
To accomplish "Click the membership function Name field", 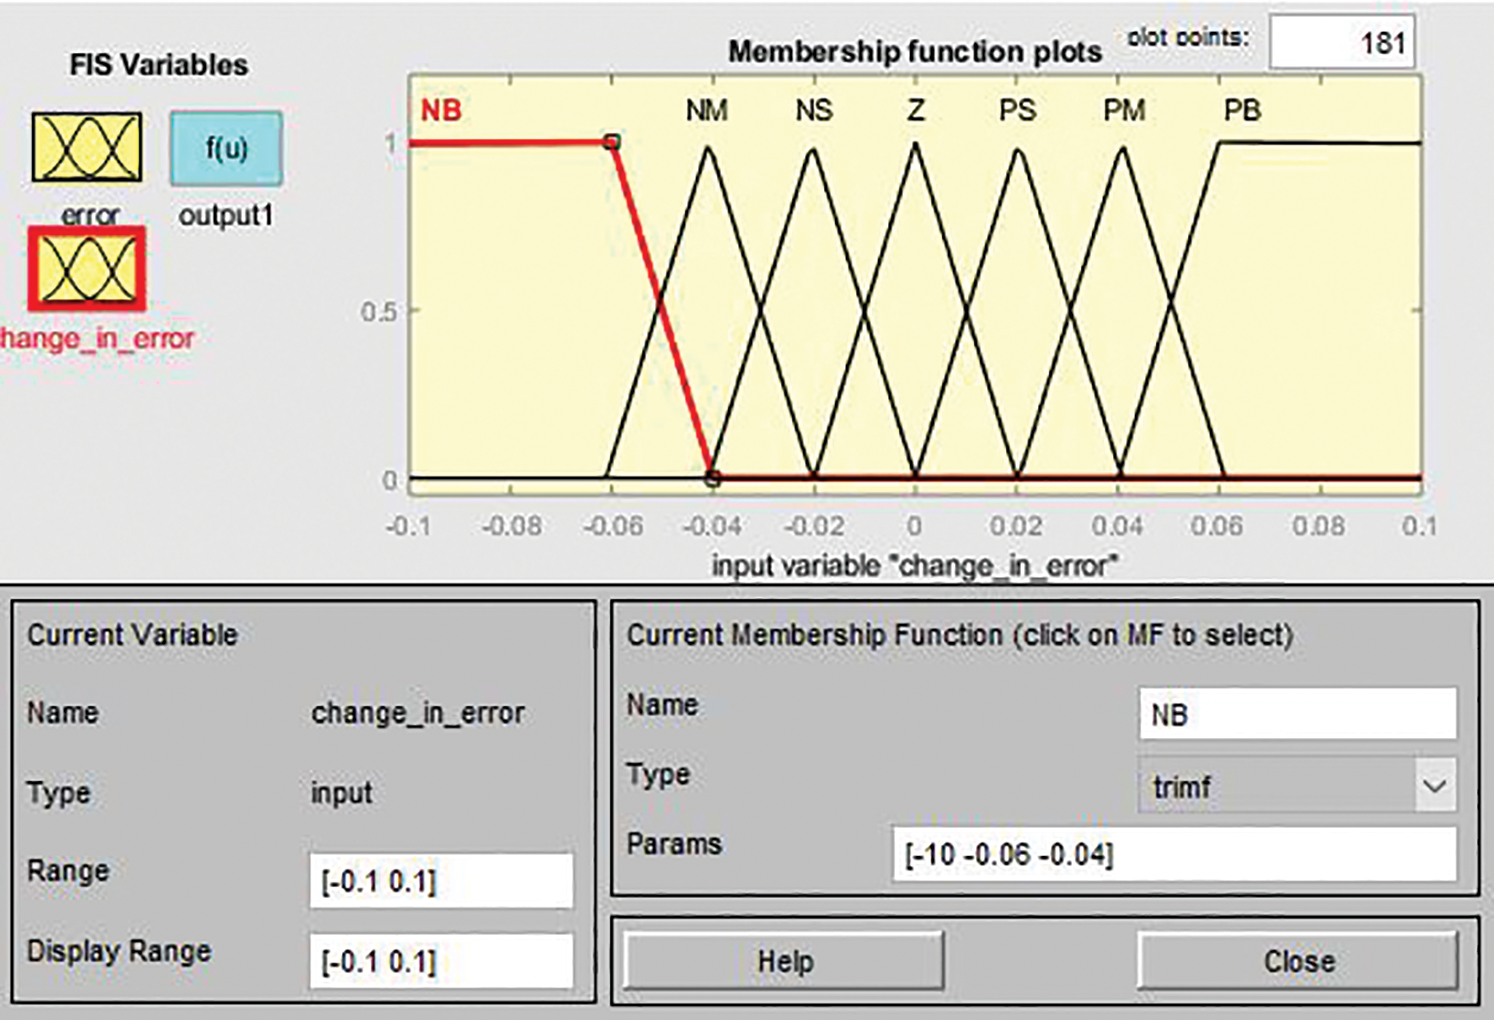I will pyautogui.click(x=1297, y=715).
